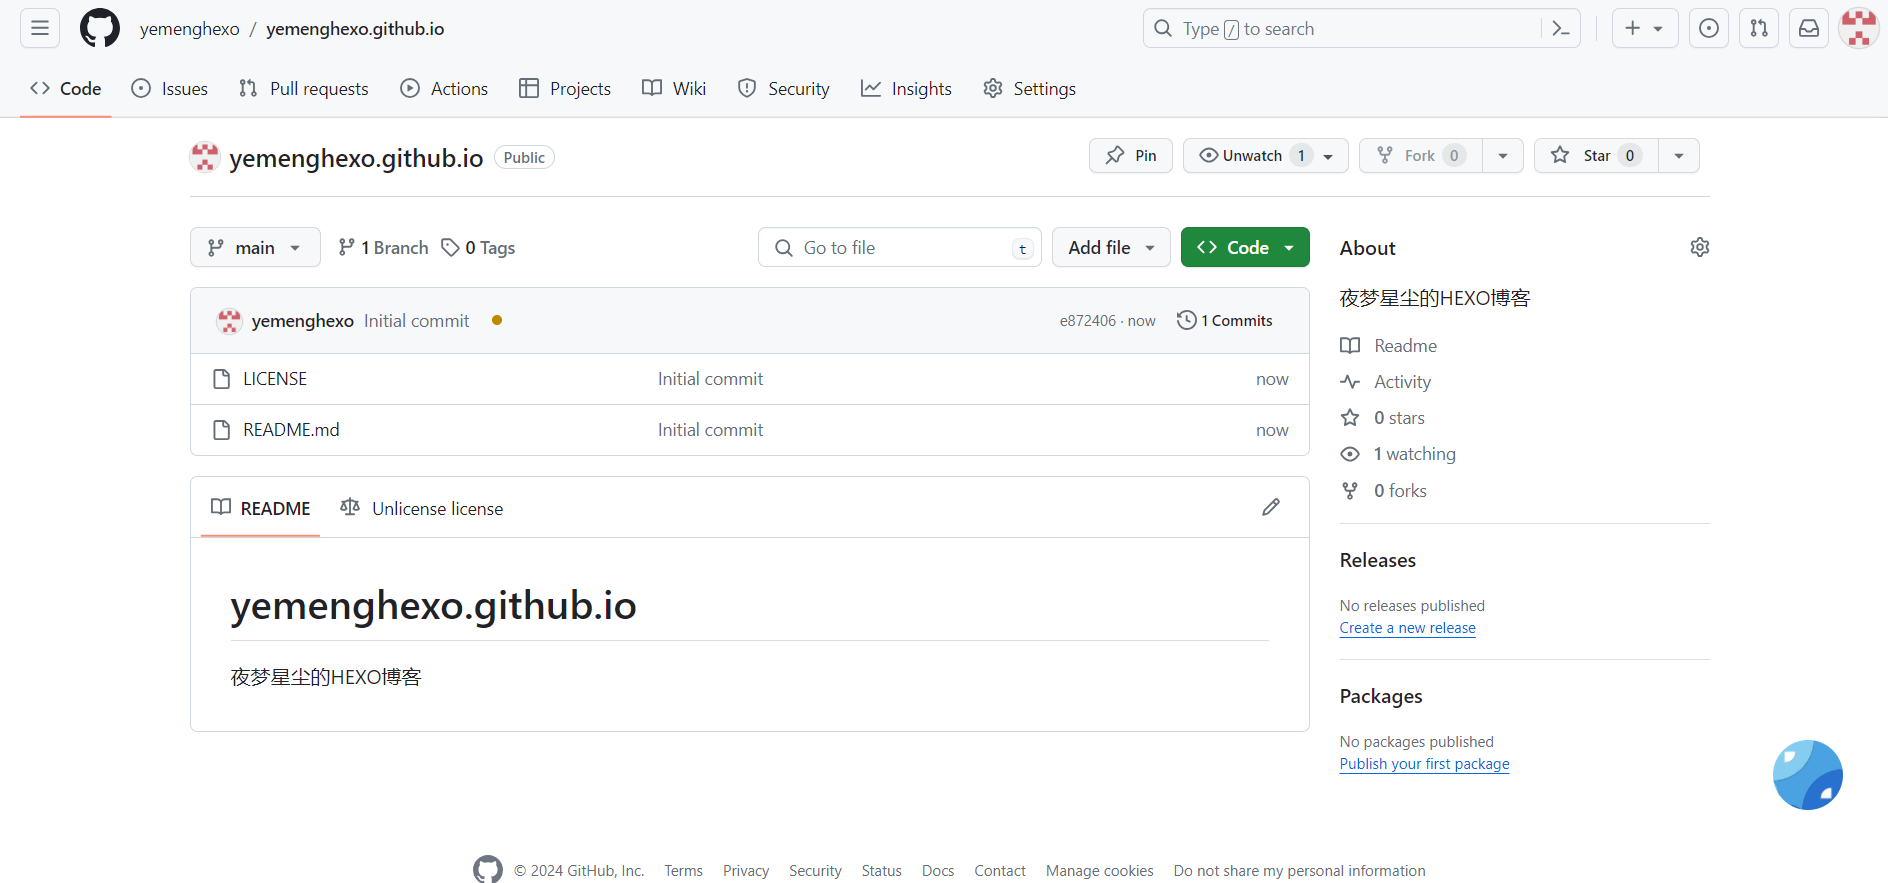Expand the Add file dropdown
Image resolution: width=1888 pixels, height=883 pixels.
(x=1111, y=247)
